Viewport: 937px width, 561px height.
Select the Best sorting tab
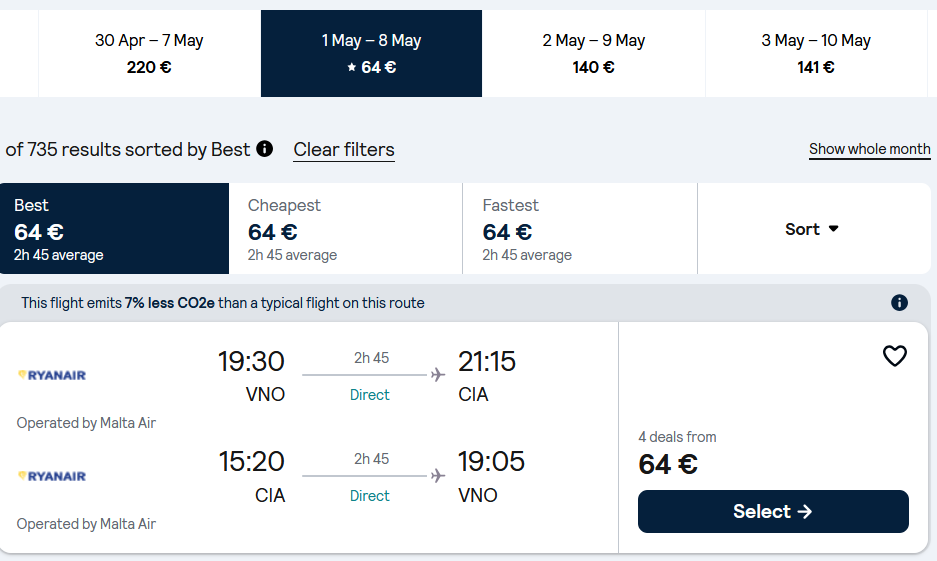(114, 229)
